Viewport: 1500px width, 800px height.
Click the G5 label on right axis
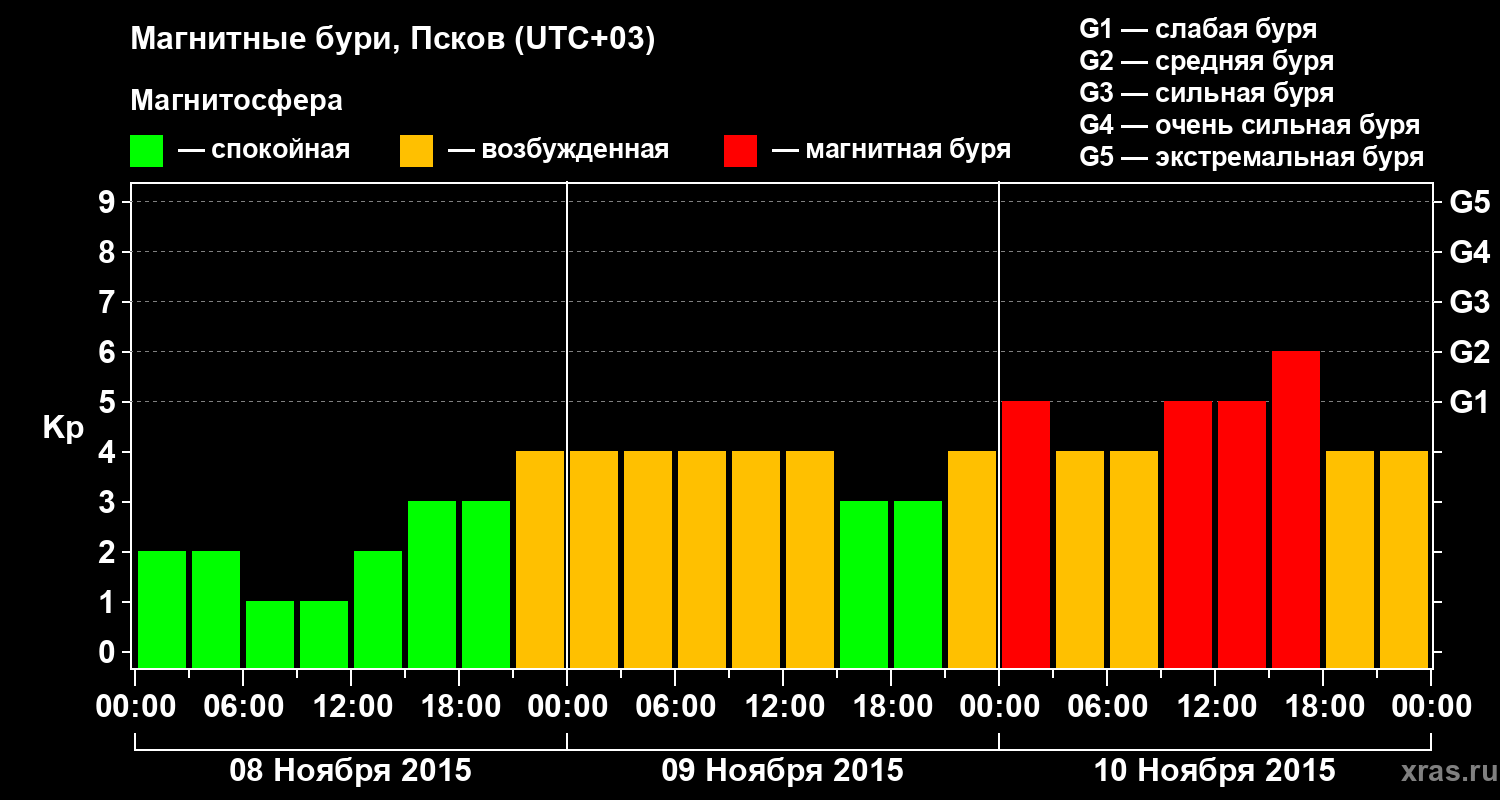(1469, 202)
